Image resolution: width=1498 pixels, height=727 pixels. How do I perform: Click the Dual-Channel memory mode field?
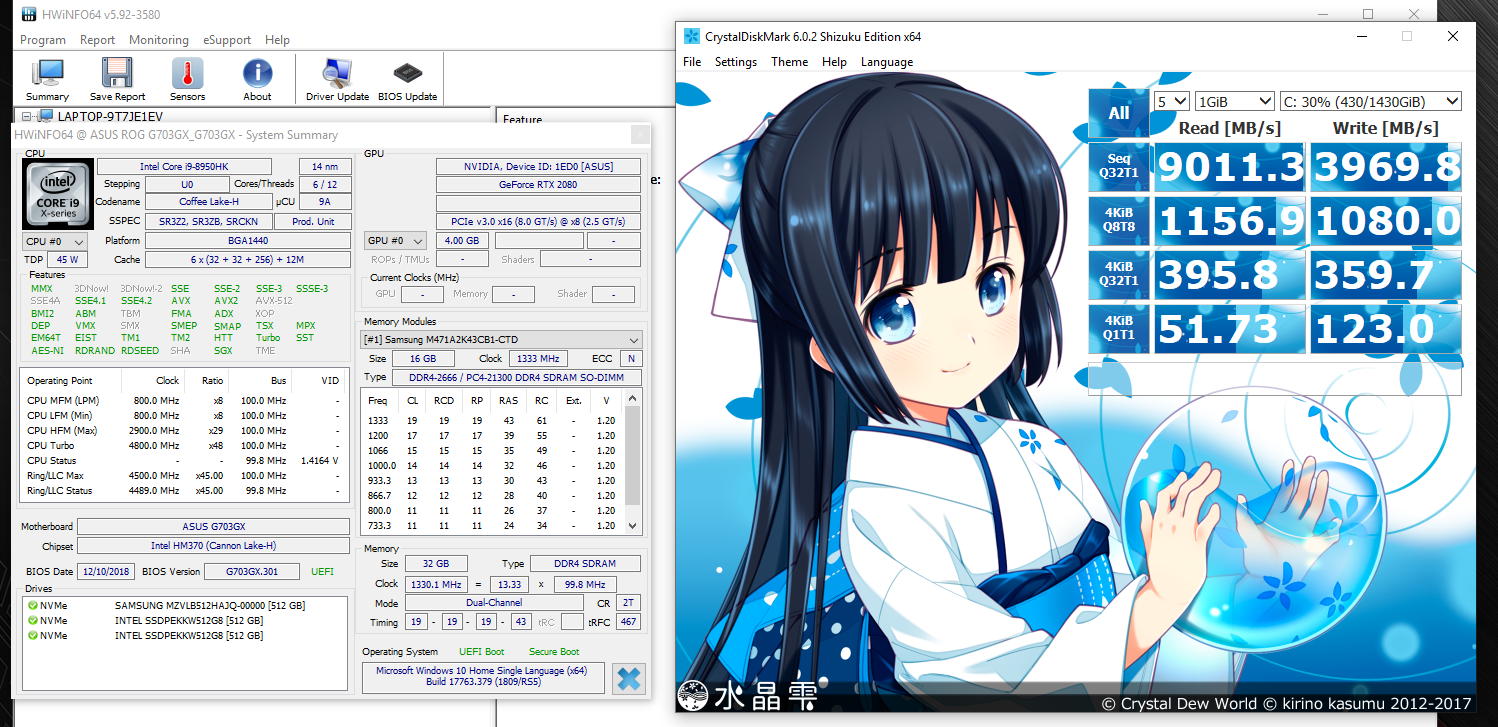pos(494,603)
